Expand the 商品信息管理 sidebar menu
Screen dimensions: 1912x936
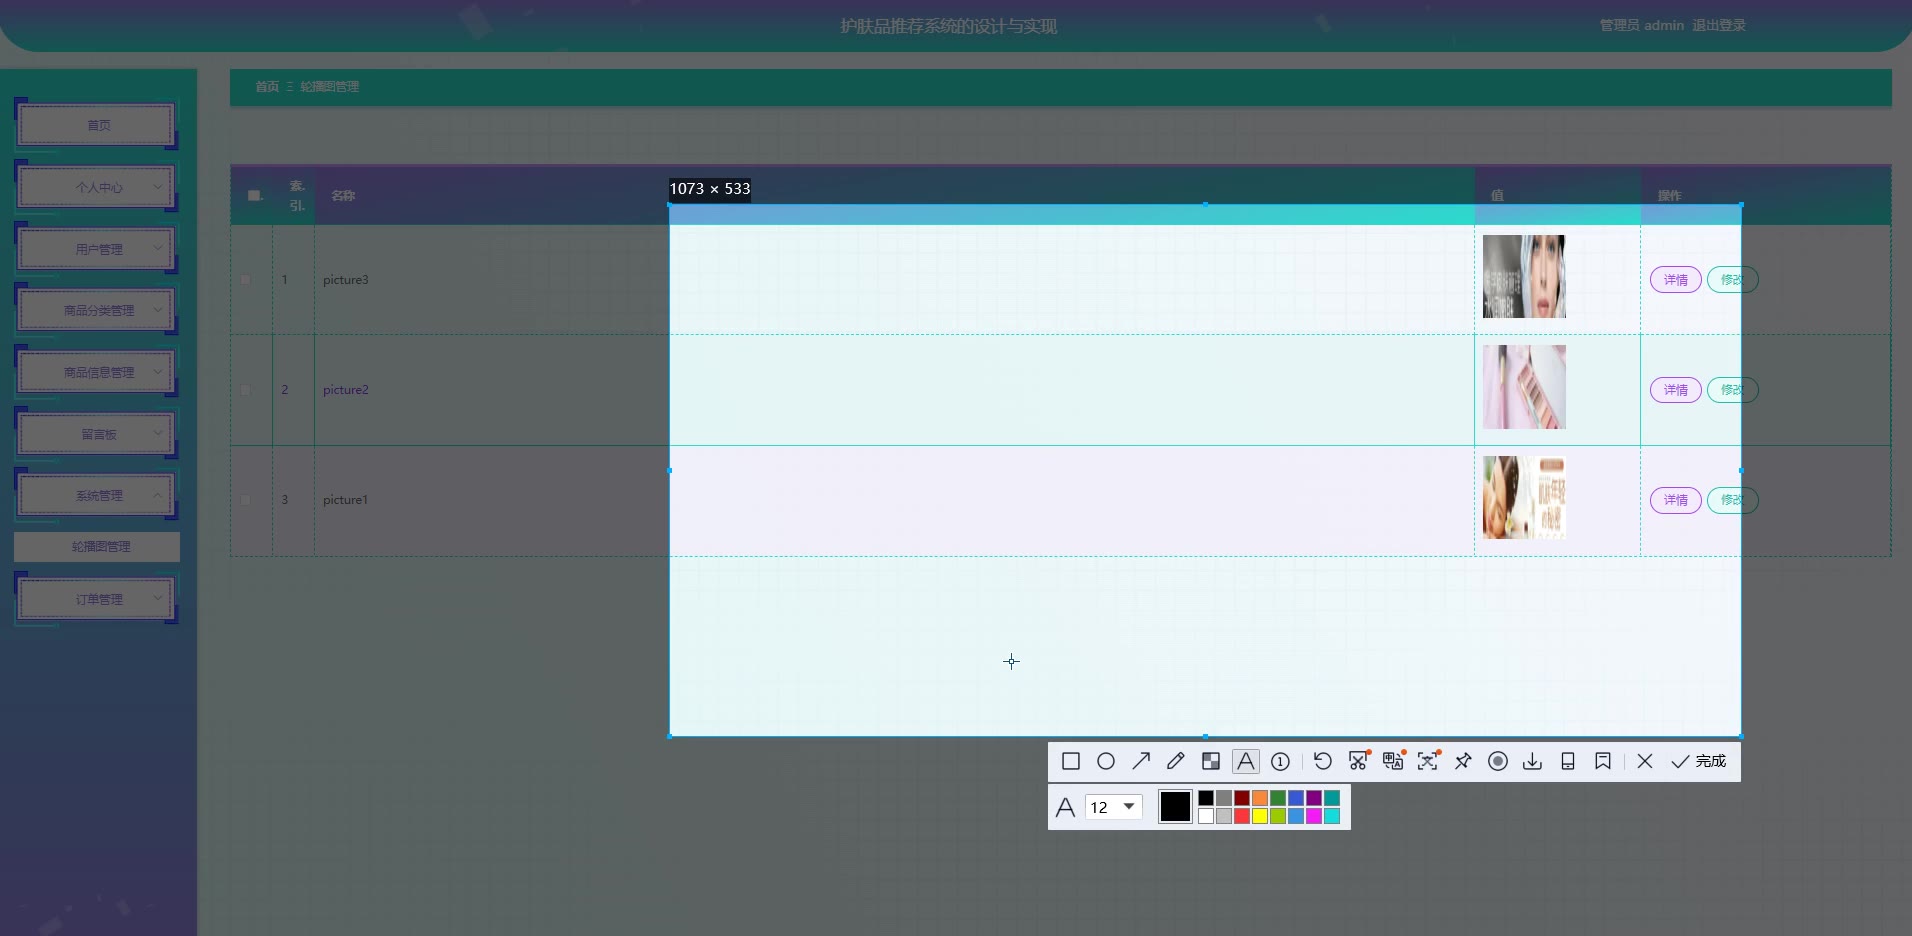pyautogui.click(x=97, y=372)
